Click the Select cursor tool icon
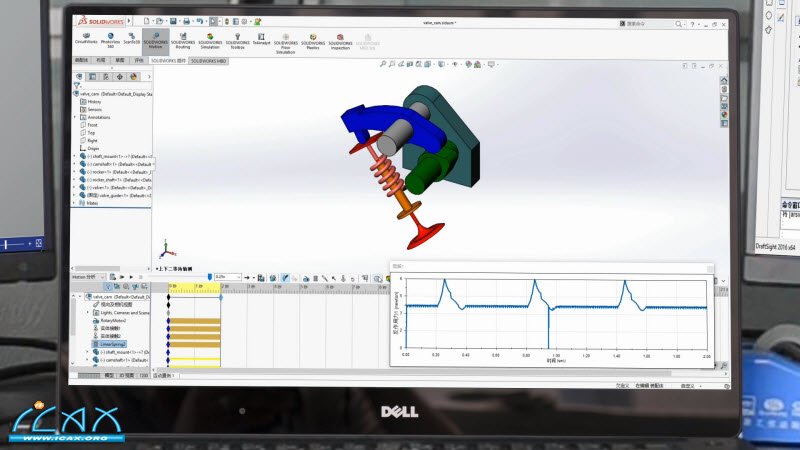The image size is (800, 450). (x=213, y=21)
